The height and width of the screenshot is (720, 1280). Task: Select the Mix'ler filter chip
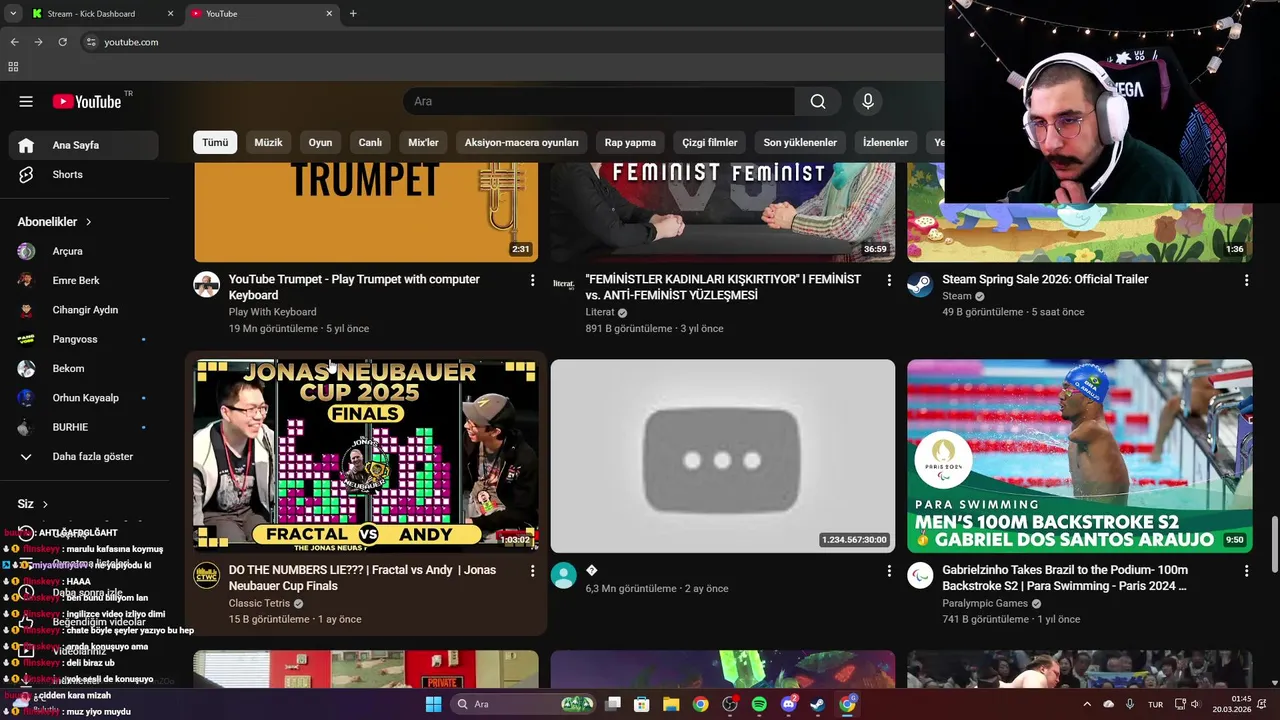click(423, 142)
